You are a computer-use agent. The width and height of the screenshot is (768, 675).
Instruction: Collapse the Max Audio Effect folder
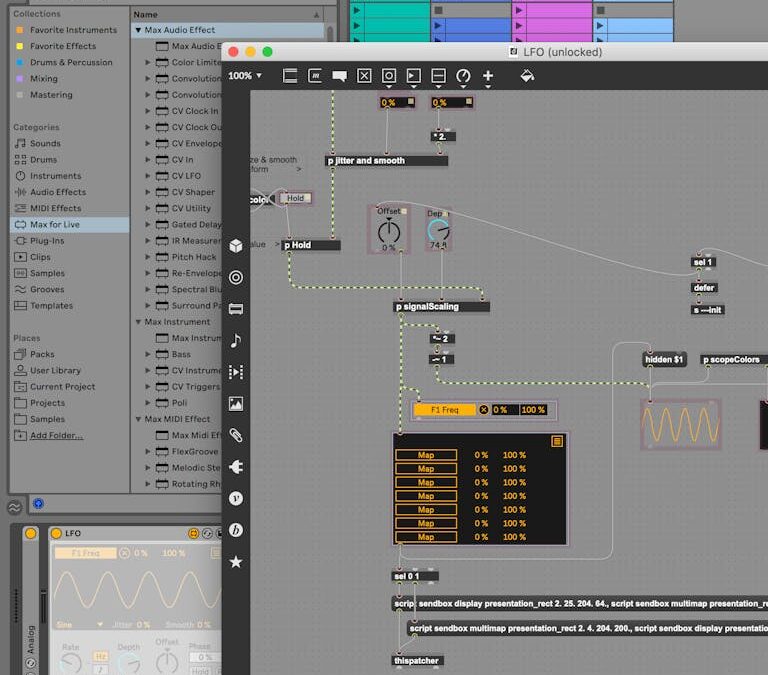(139, 30)
